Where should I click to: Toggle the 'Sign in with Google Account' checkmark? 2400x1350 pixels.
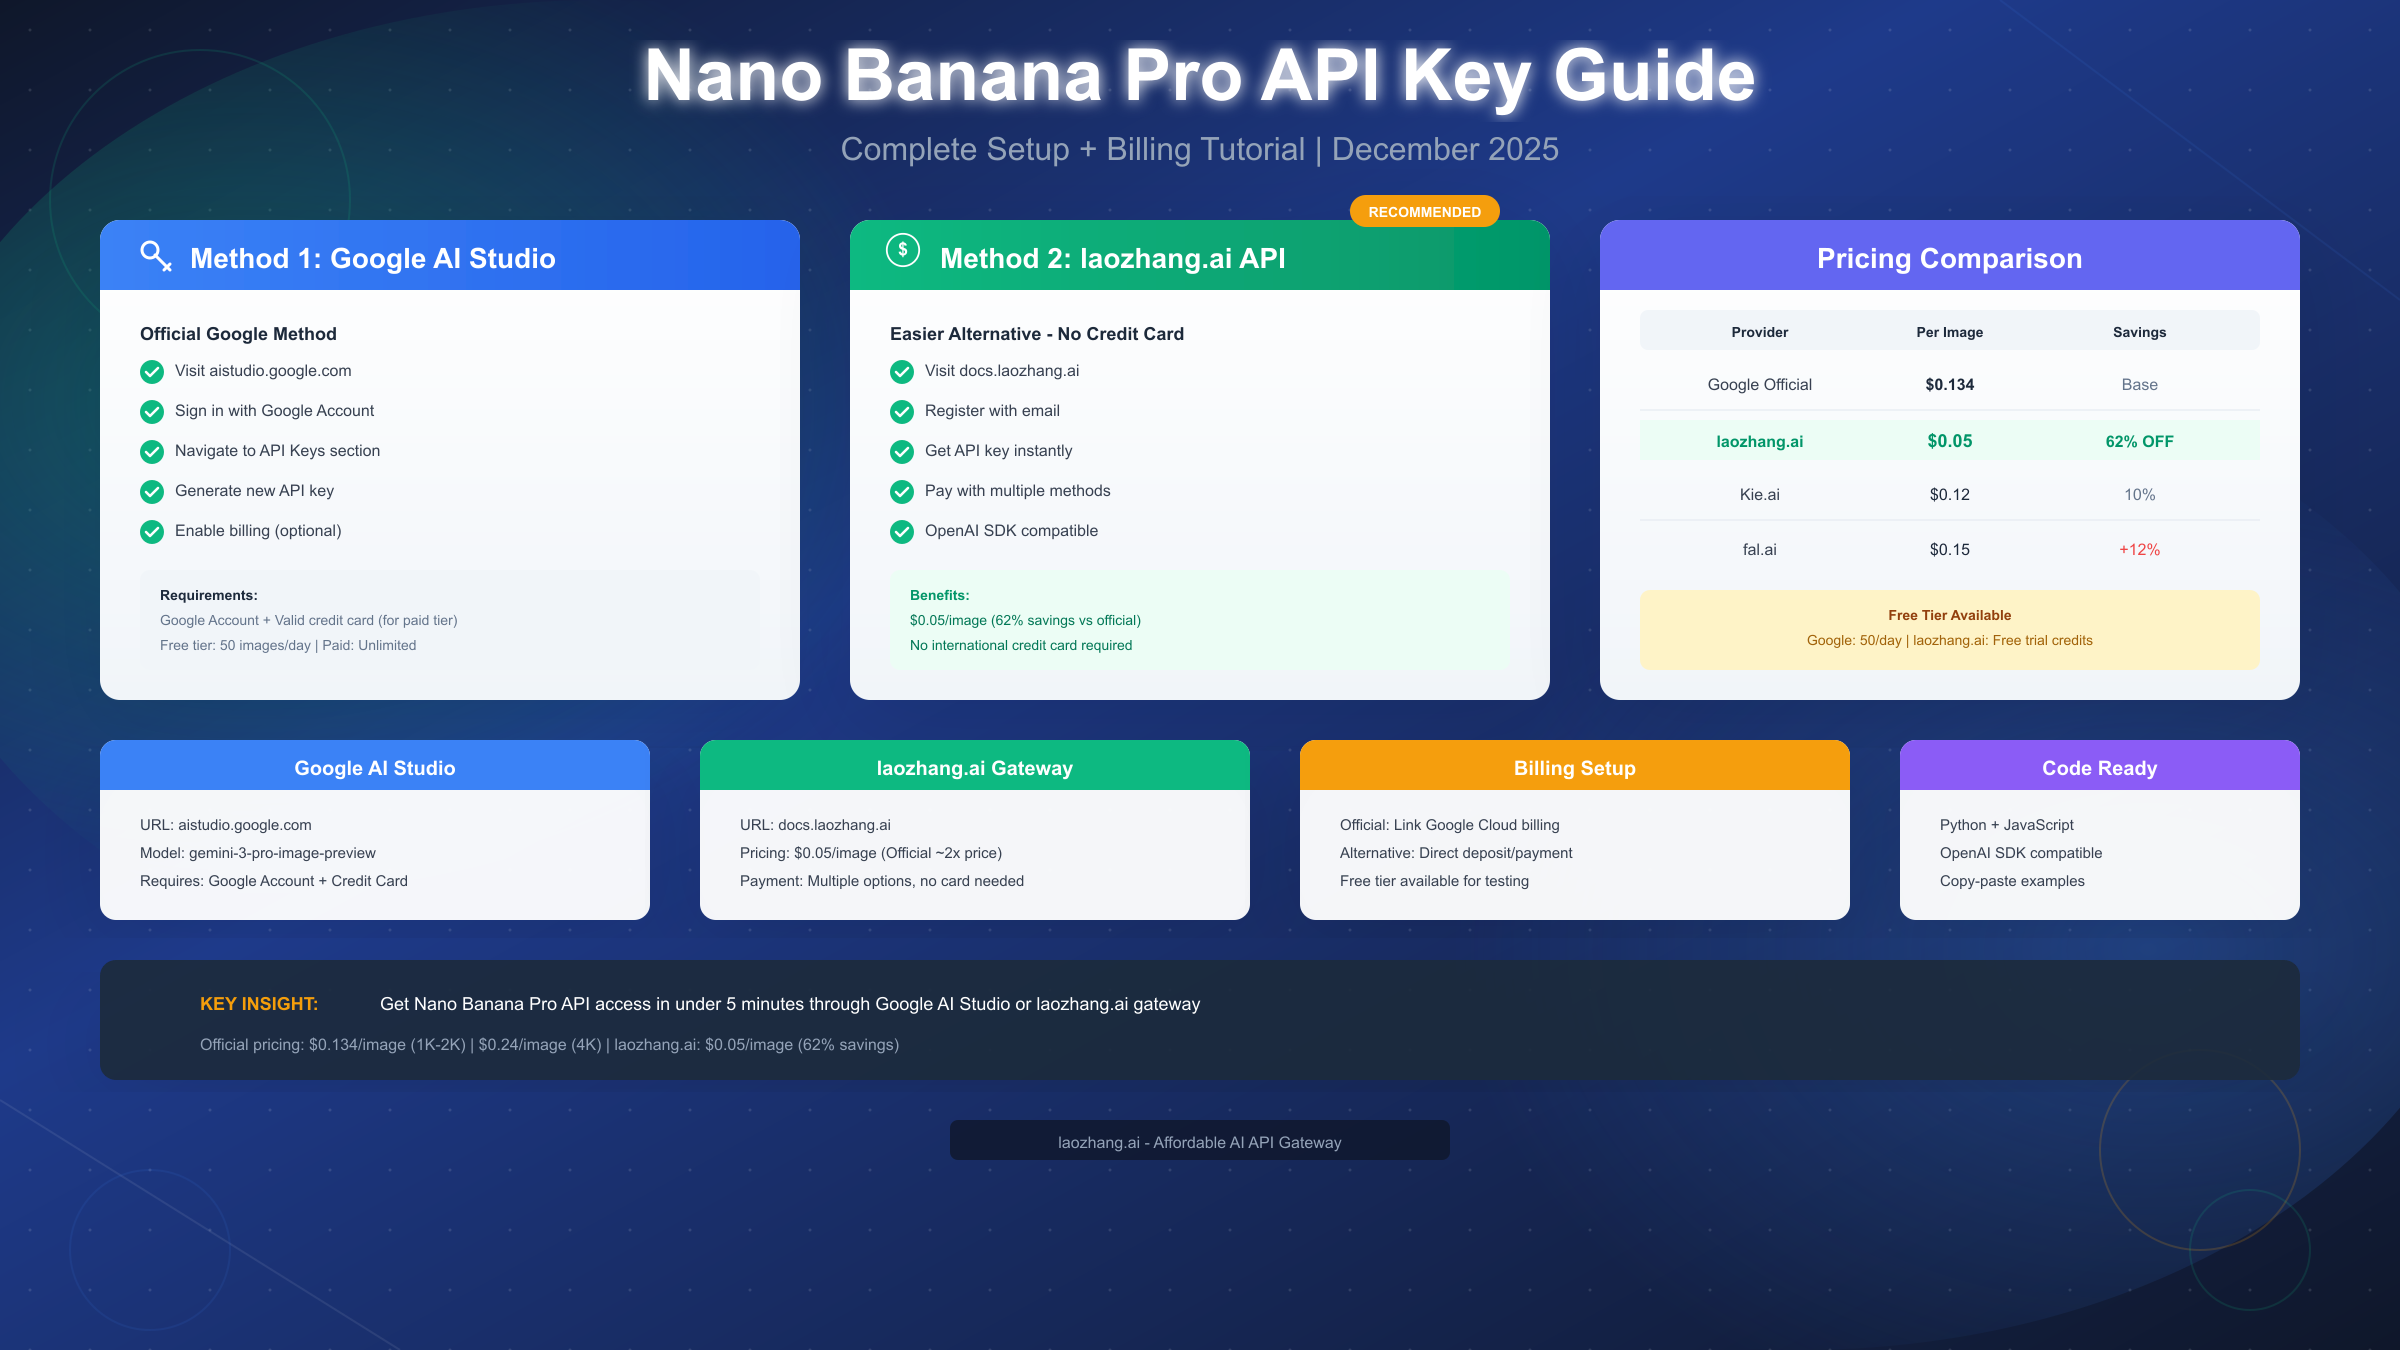coord(152,411)
